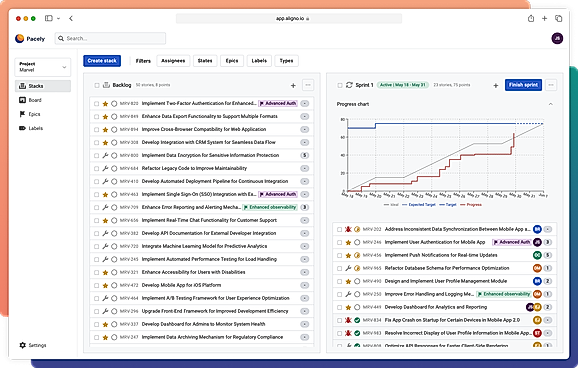The height and width of the screenshot is (368, 578).
Task: Check the MRV-656 story checkbox
Action: coord(96,221)
